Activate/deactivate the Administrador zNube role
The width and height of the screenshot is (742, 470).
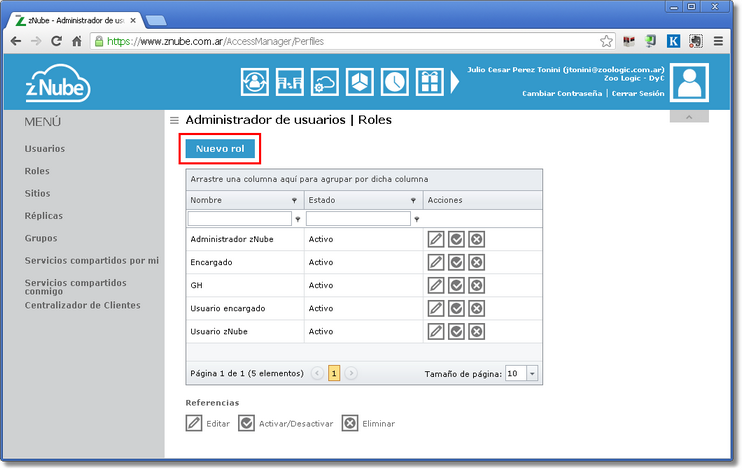click(456, 239)
